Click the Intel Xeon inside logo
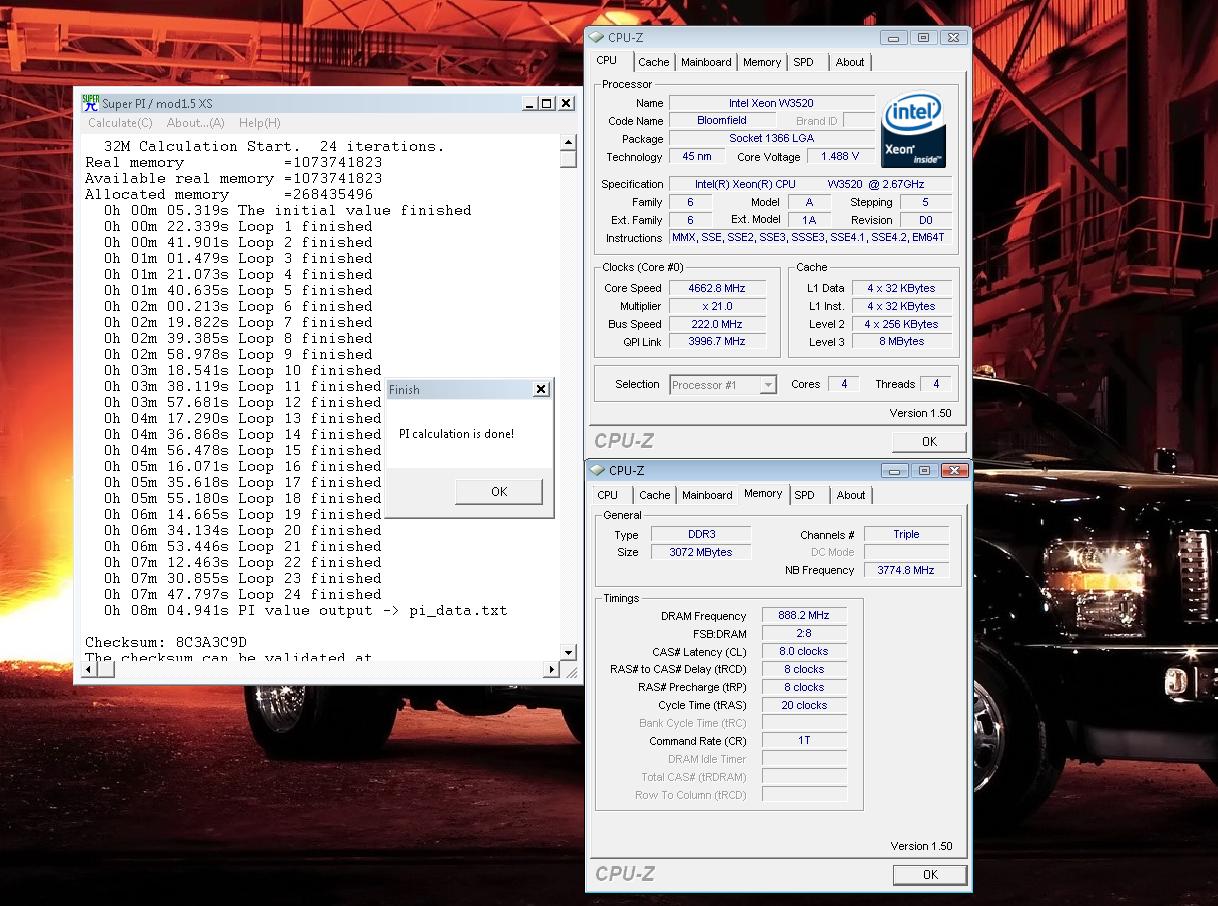 point(913,131)
